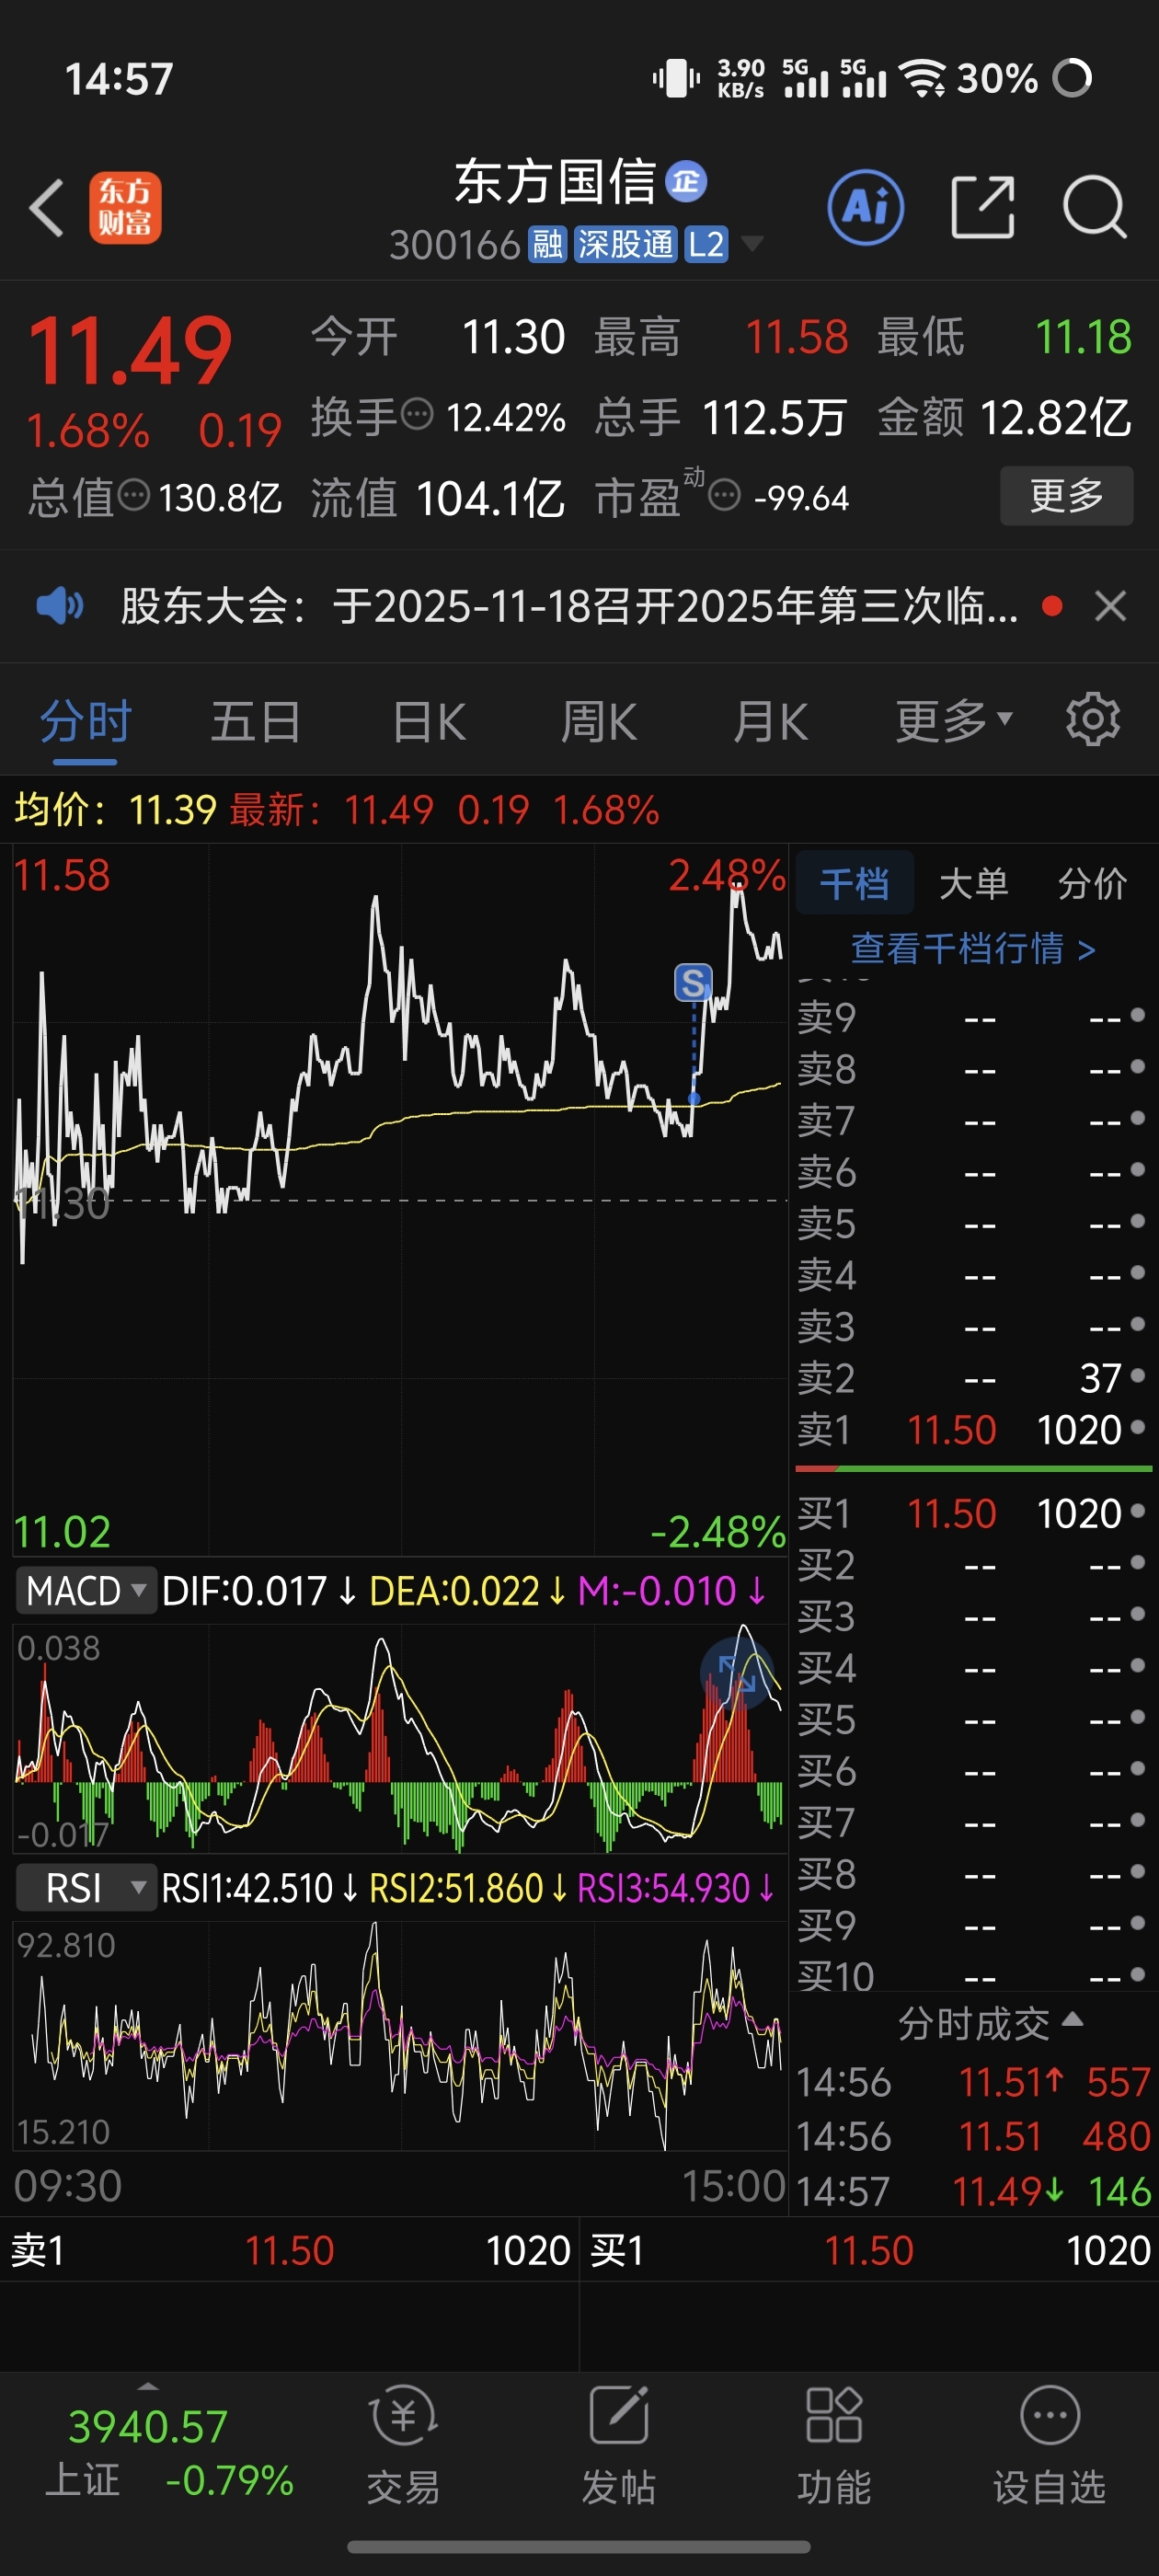
Task: Open the 股东大会 announcement text
Action: point(570,606)
